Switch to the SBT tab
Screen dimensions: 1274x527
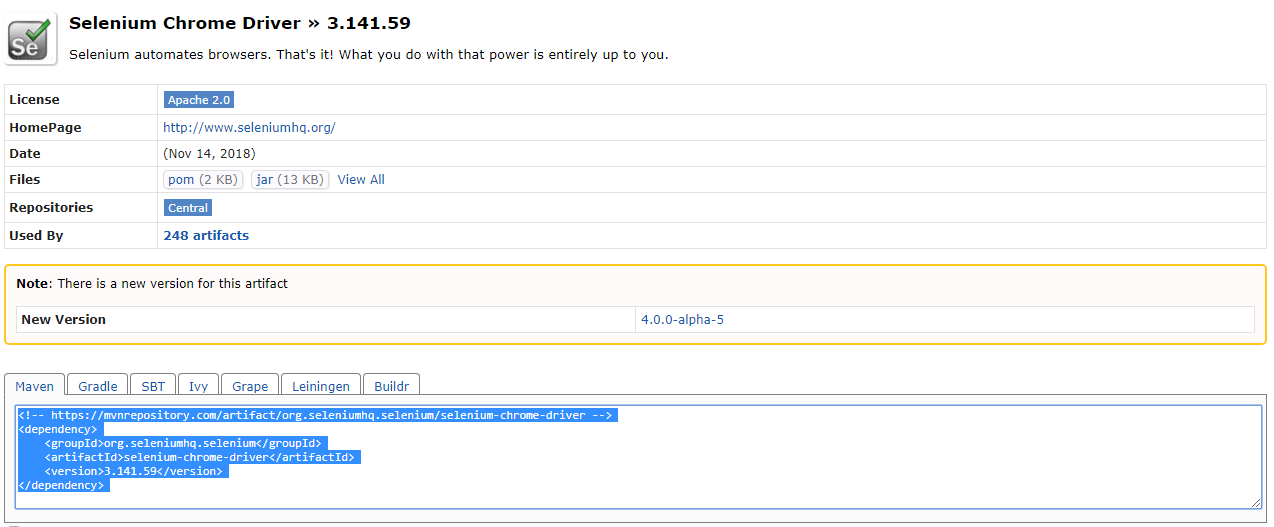[153, 386]
